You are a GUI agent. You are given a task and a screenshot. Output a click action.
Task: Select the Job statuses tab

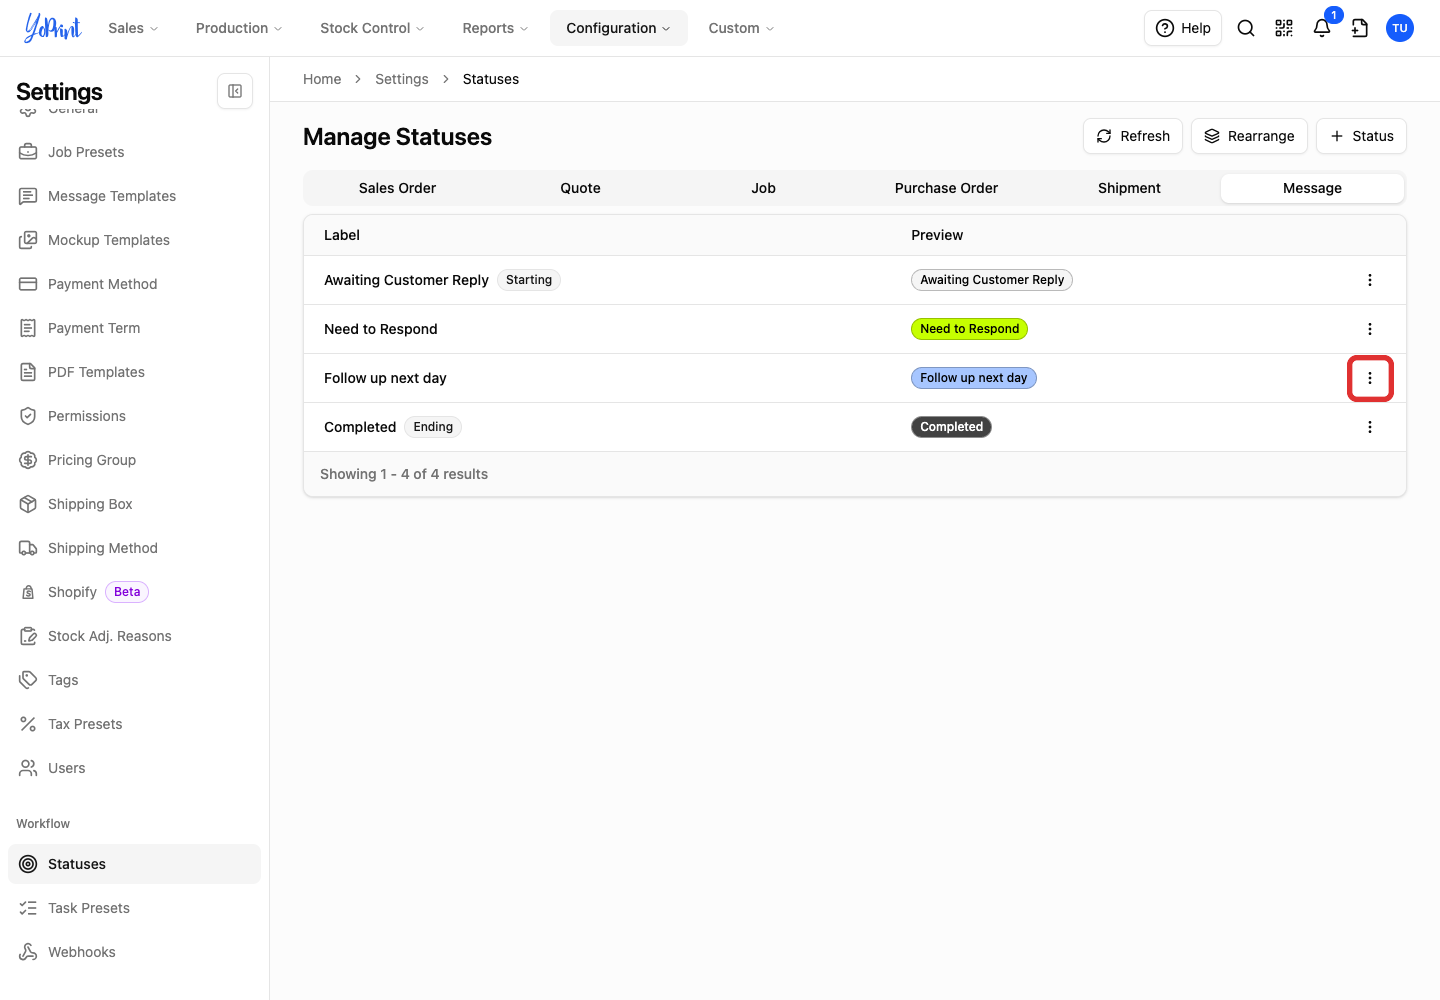[763, 188]
